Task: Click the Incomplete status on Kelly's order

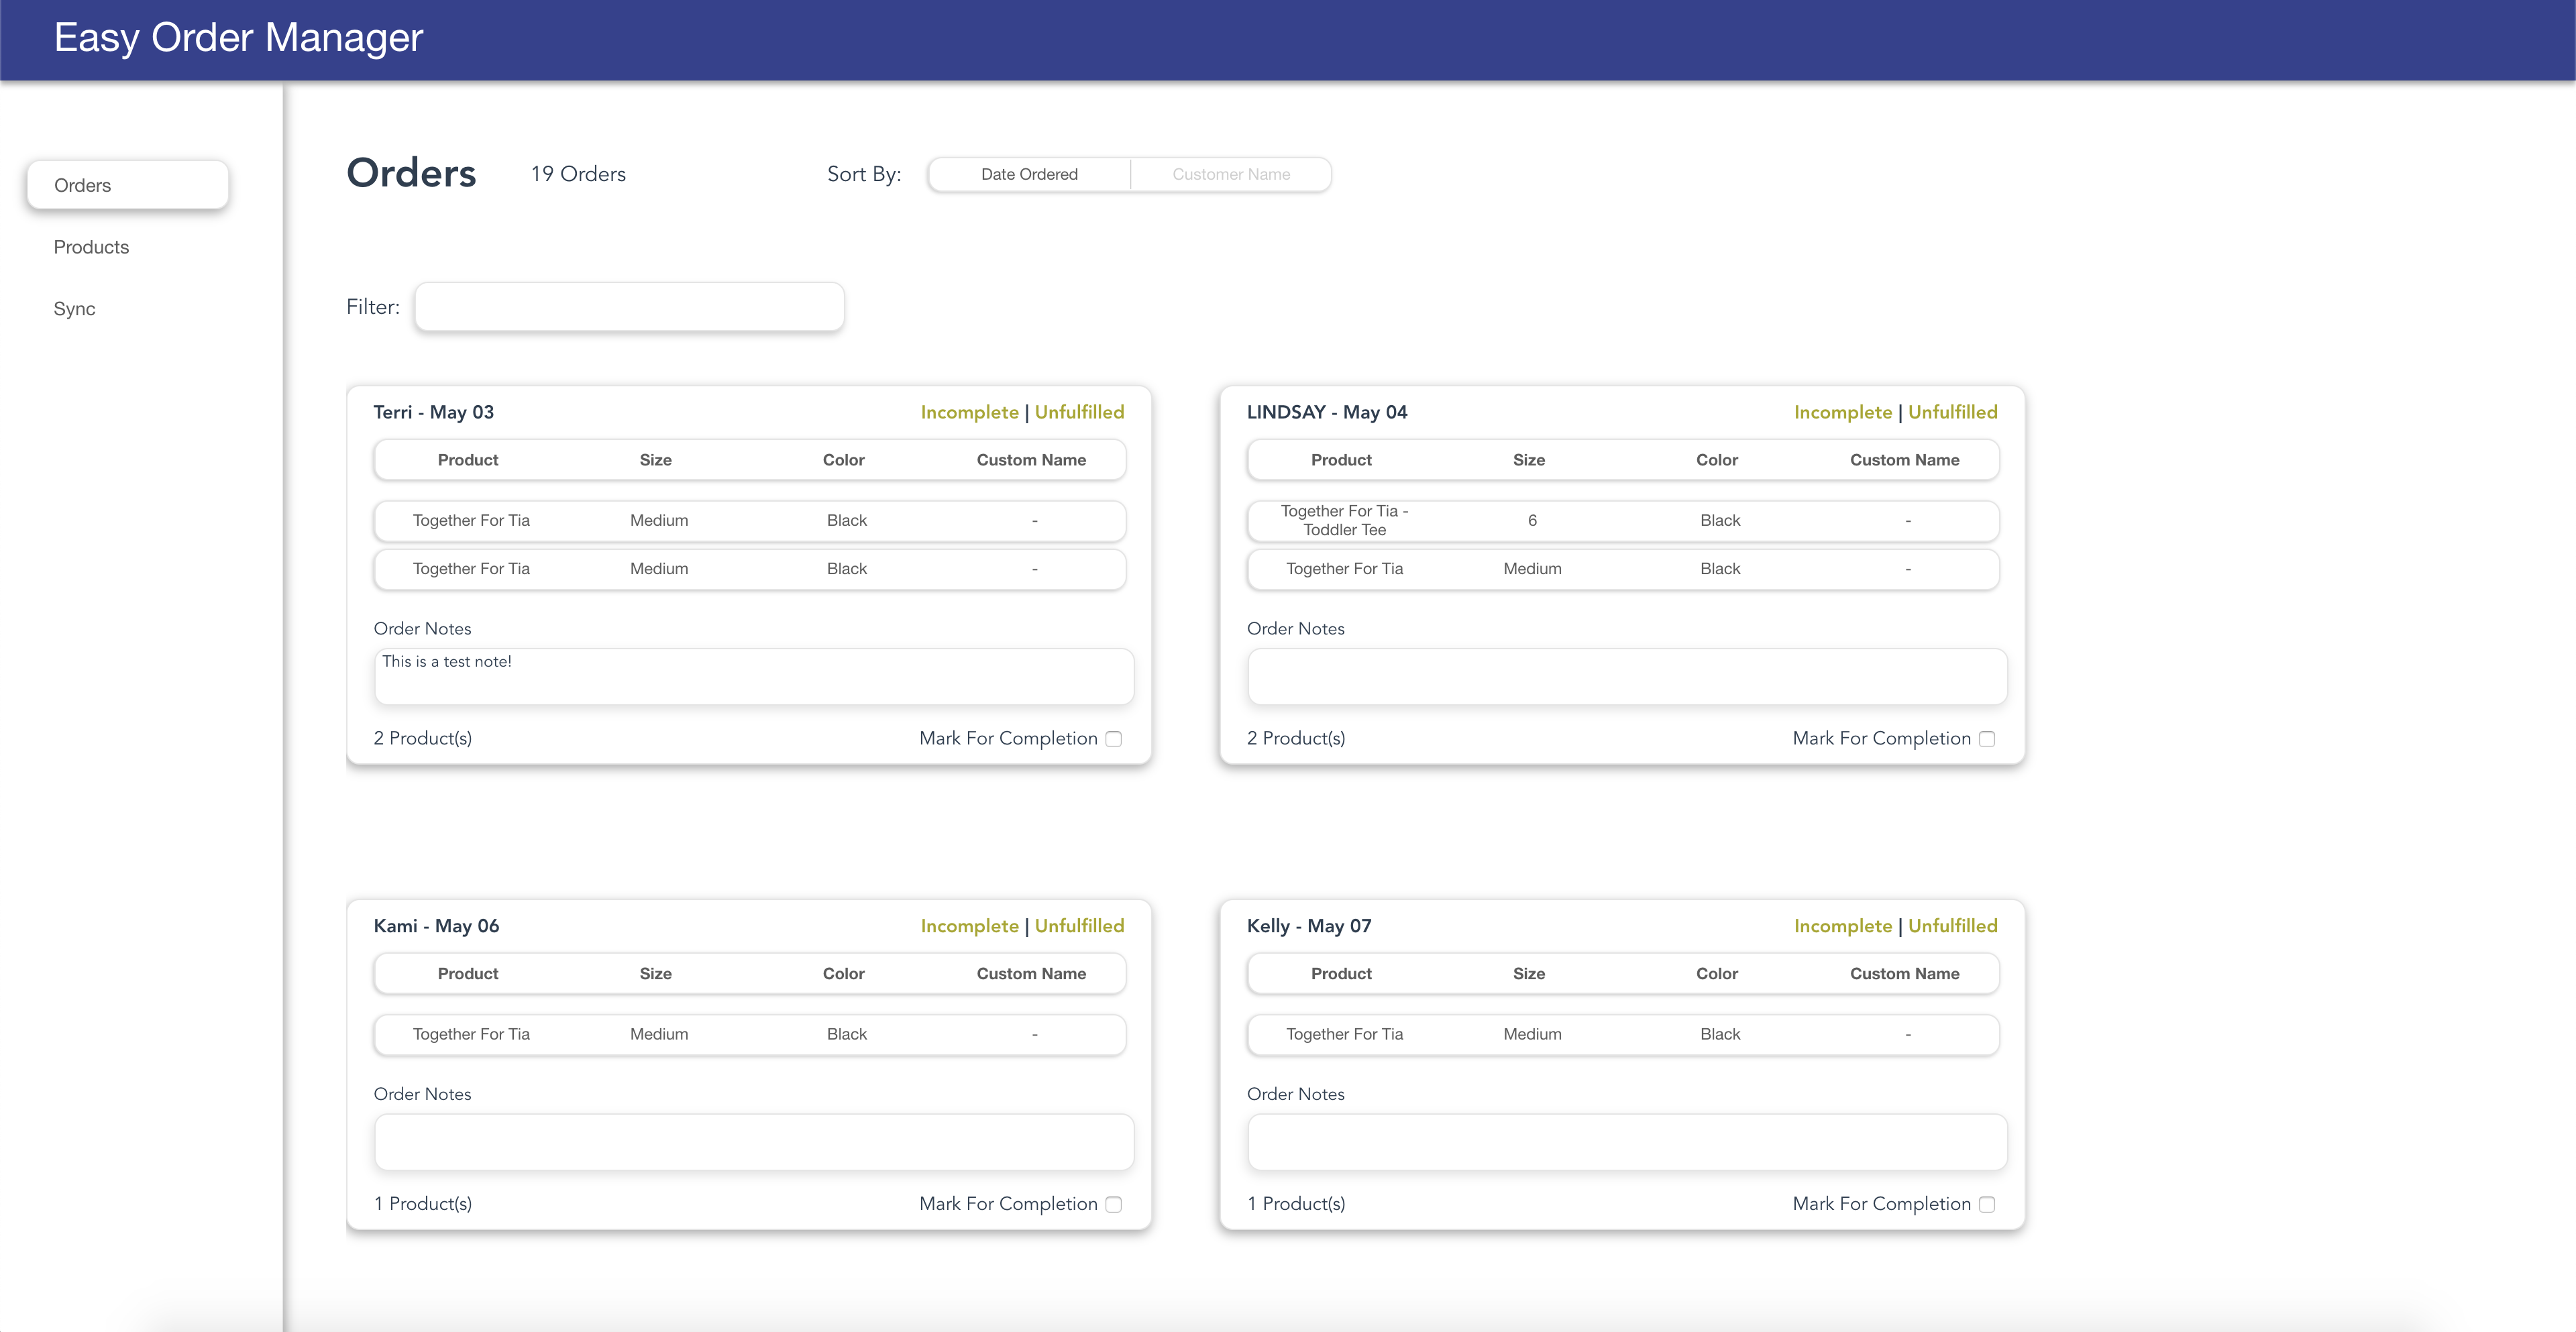Action: 1842,926
